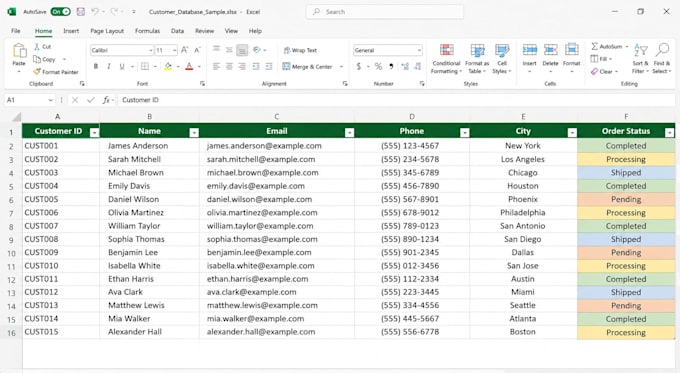The width and height of the screenshot is (680, 373).
Task: Open the Format cells menu icon
Action: pyautogui.click(x=572, y=50)
